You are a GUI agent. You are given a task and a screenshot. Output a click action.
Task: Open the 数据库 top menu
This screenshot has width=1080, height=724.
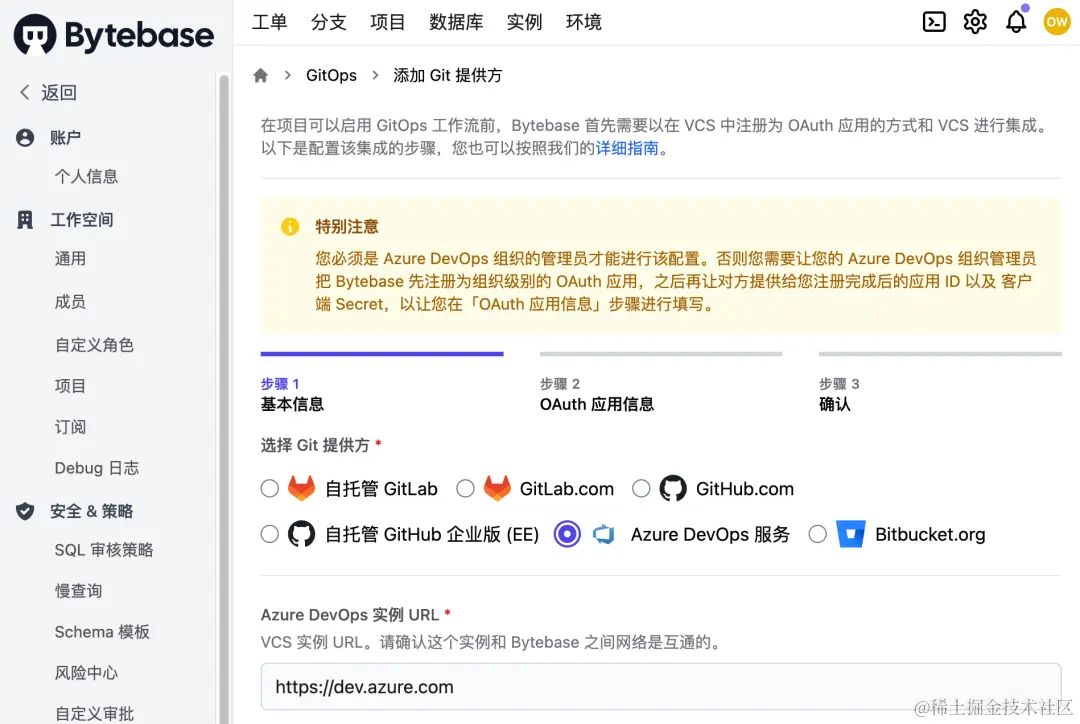(x=456, y=22)
